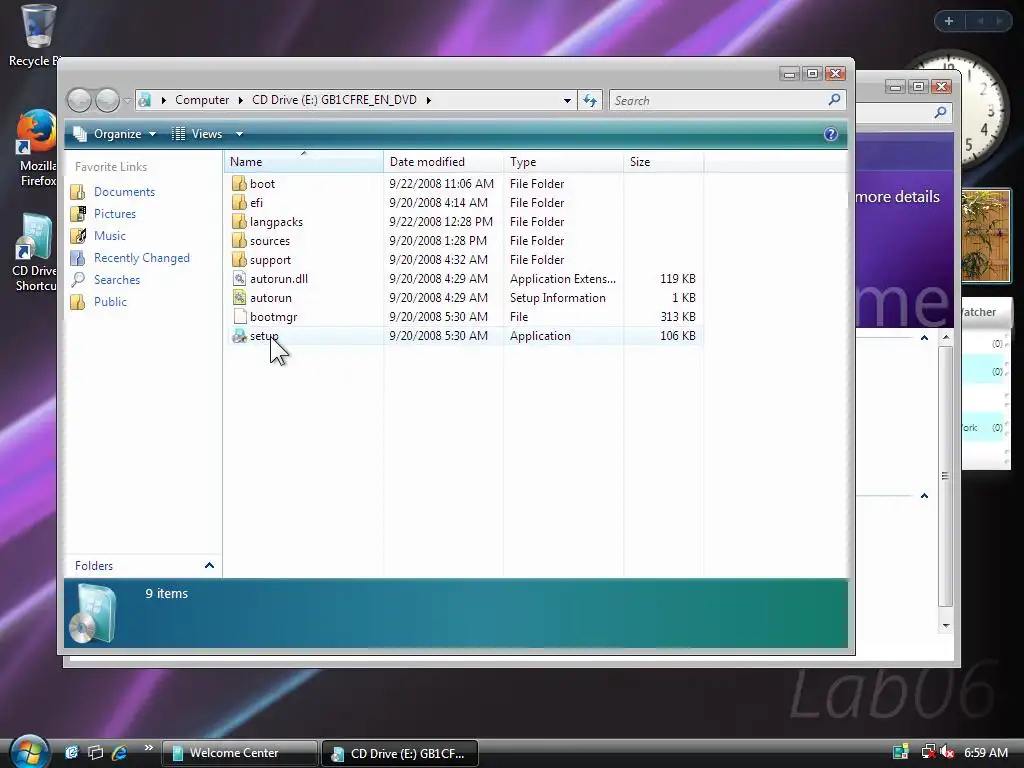
Task: Expand the Folders pane
Action: pos(209,566)
